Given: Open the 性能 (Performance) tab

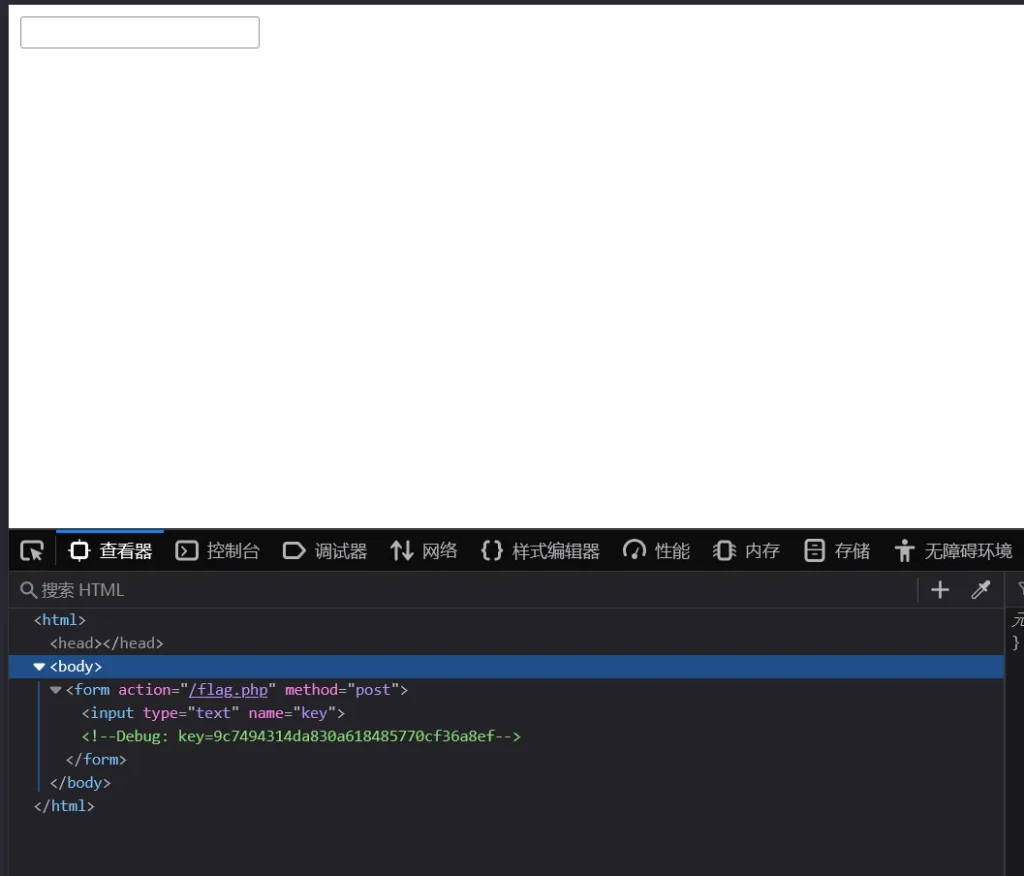Looking at the screenshot, I should tap(656, 551).
